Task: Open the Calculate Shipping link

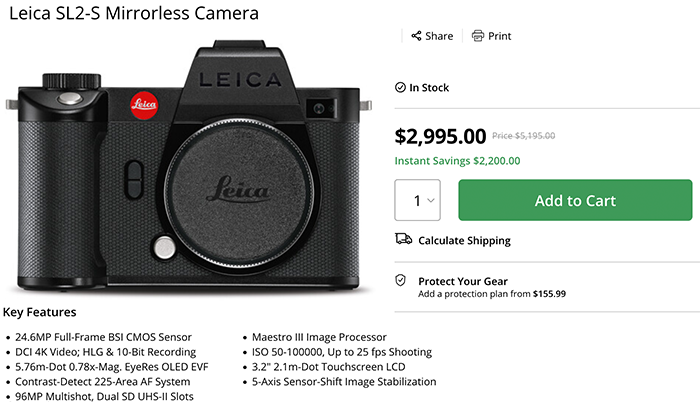Action: pos(464,241)
